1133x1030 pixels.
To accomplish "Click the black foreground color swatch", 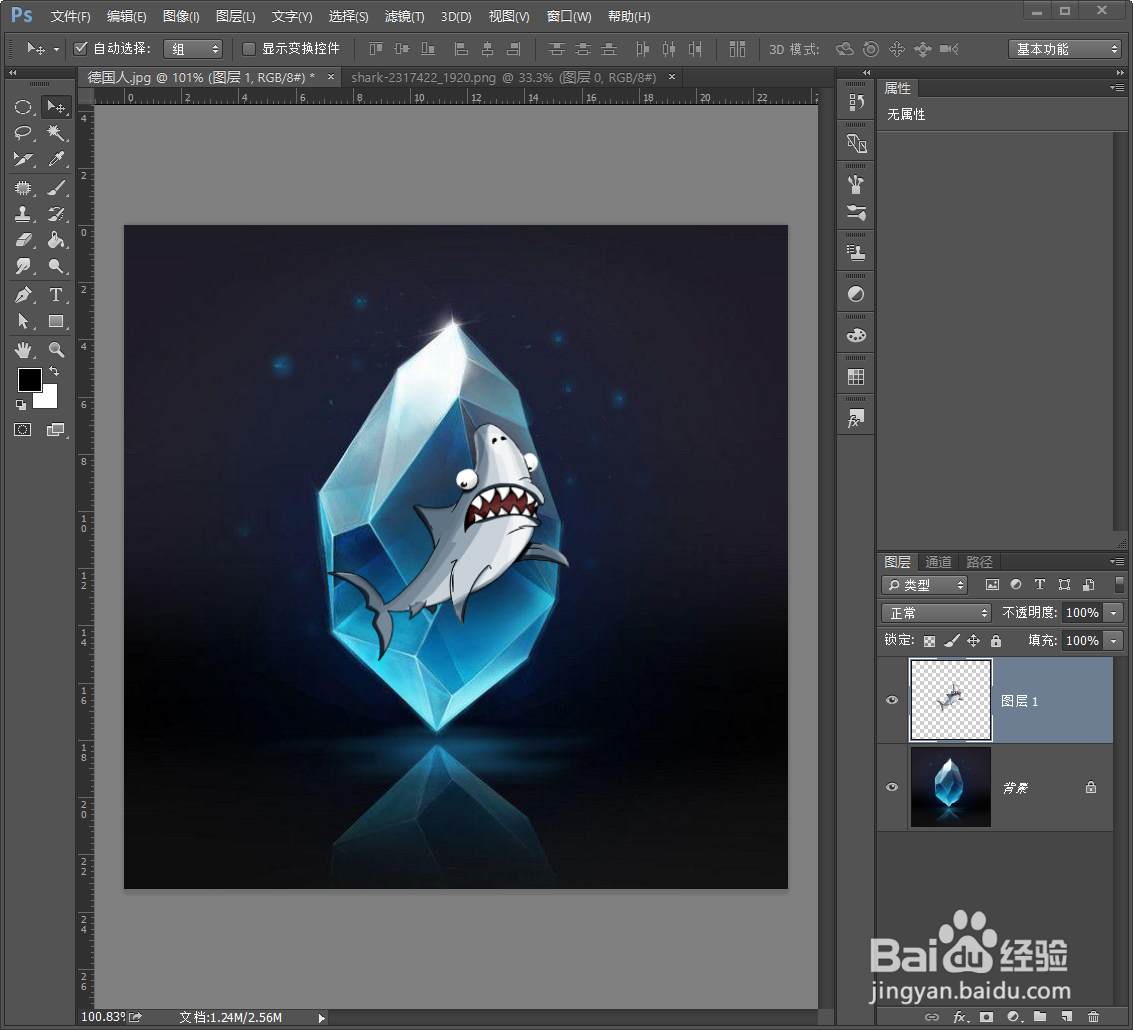I will [x=29, y=379].
